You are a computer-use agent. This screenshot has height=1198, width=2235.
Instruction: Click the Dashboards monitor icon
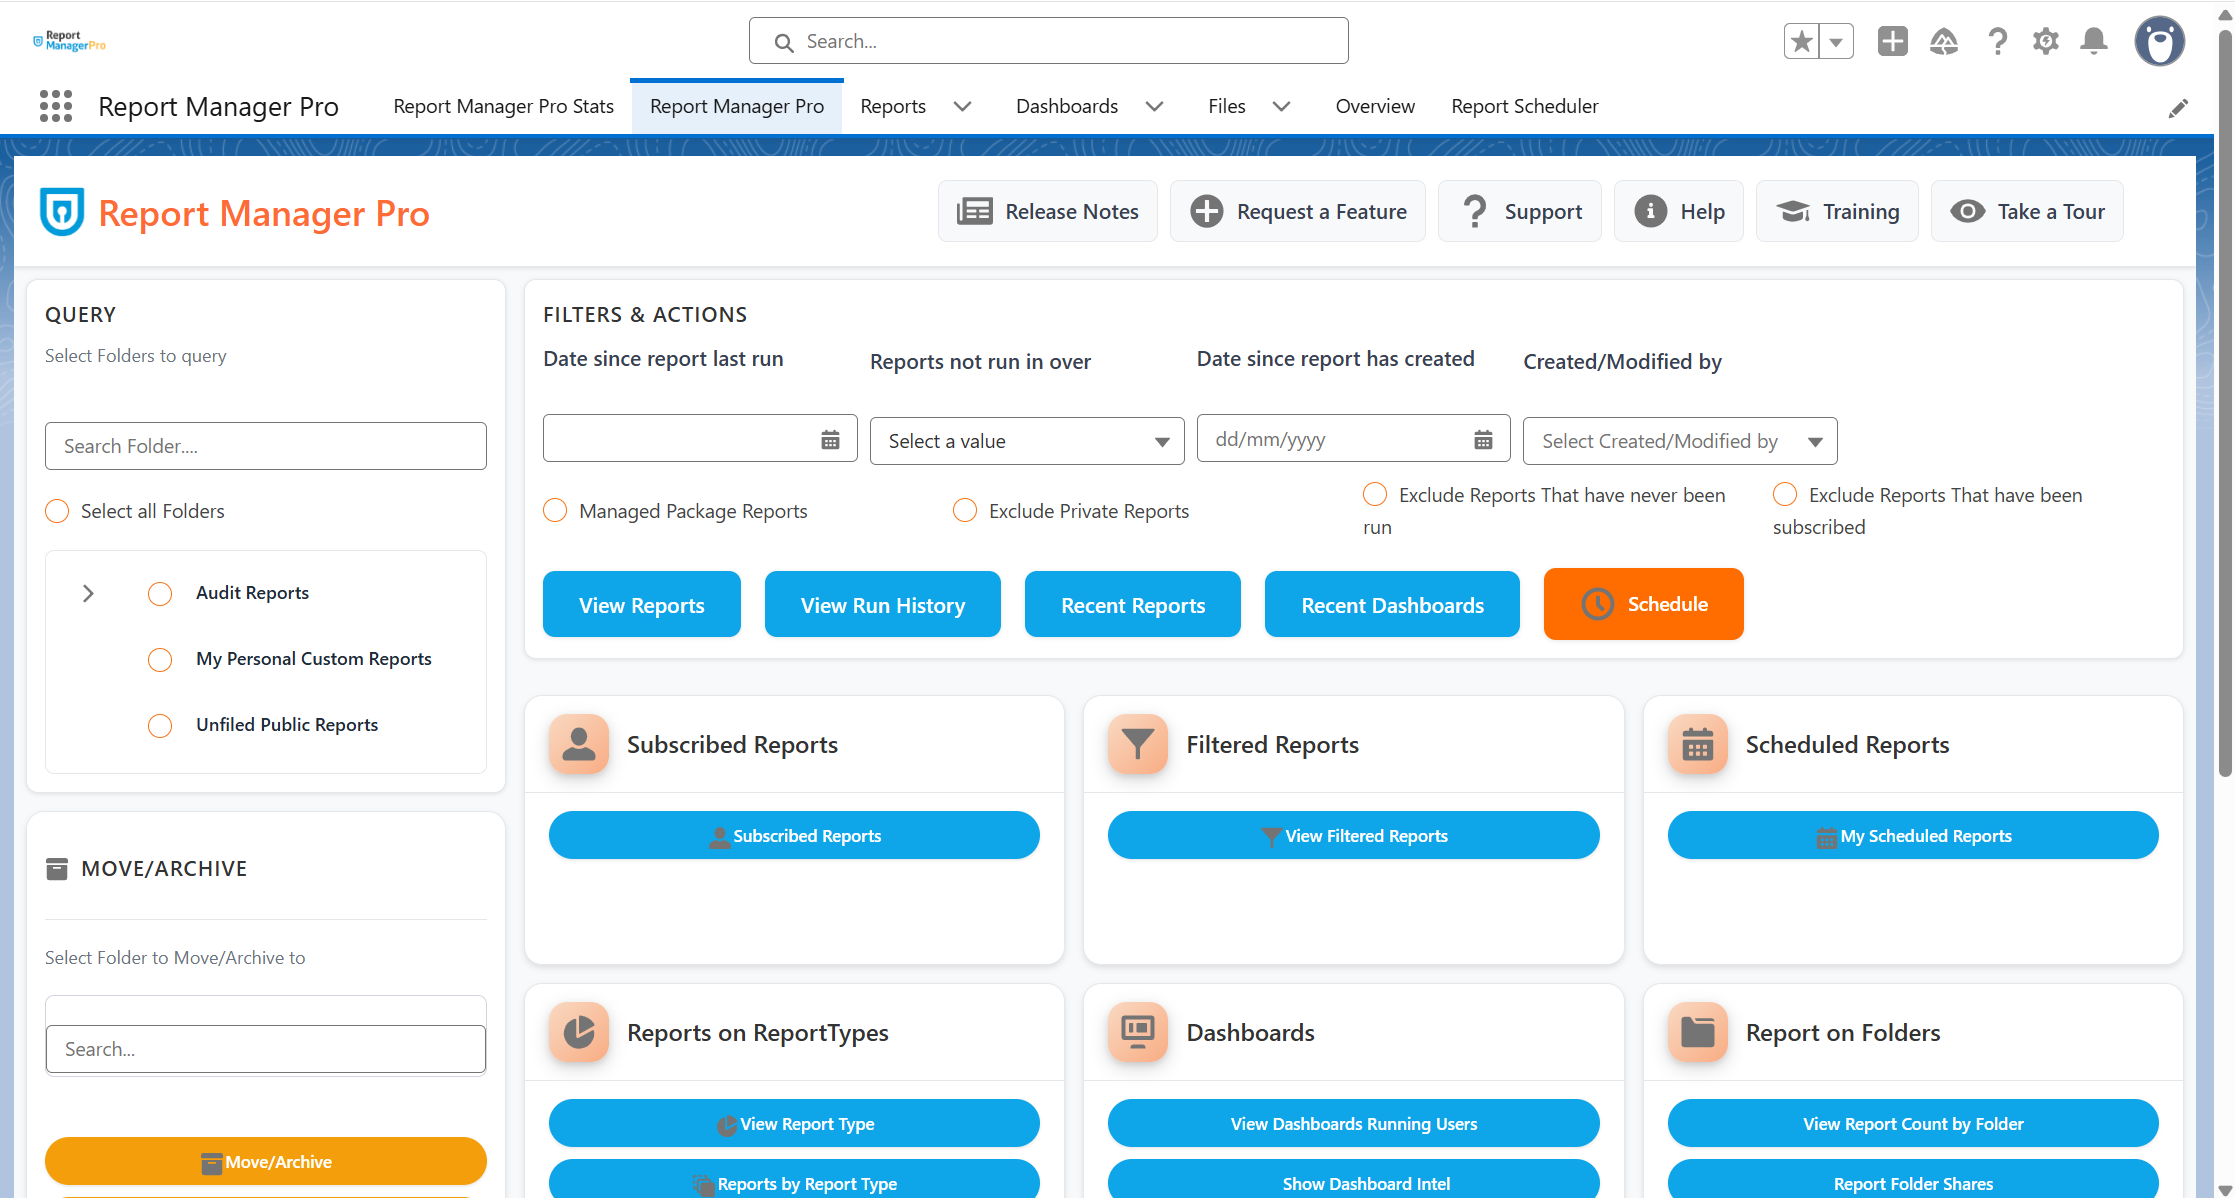click(1138, 1032)
